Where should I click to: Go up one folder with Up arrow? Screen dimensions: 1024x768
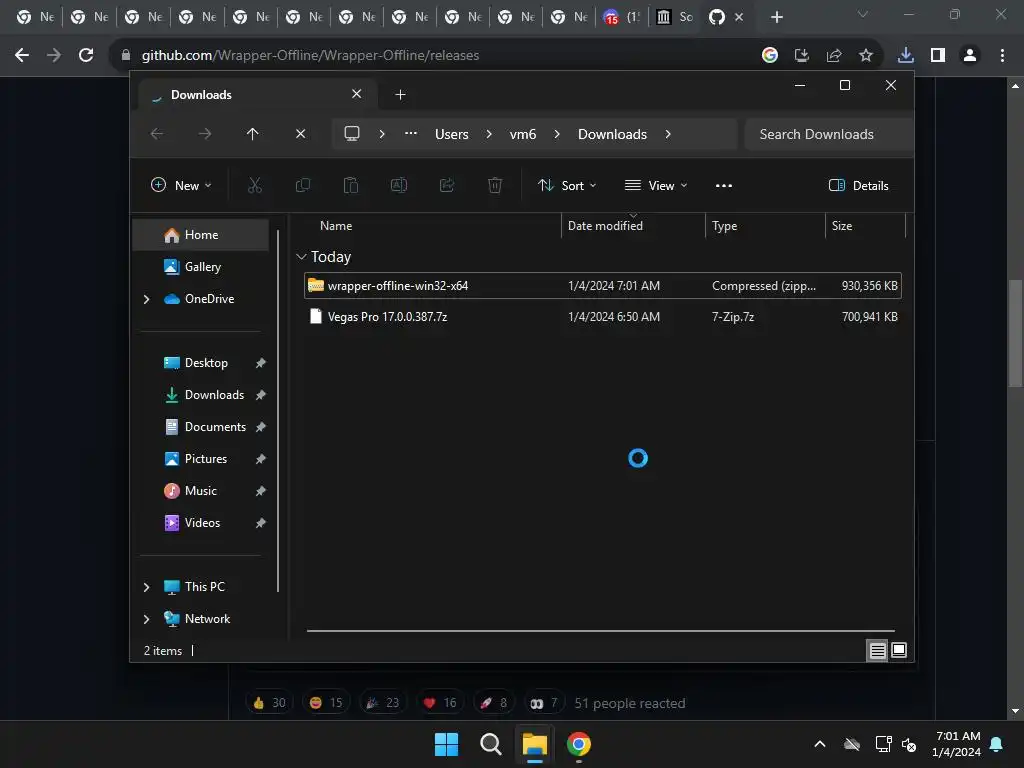coord(252,134)
